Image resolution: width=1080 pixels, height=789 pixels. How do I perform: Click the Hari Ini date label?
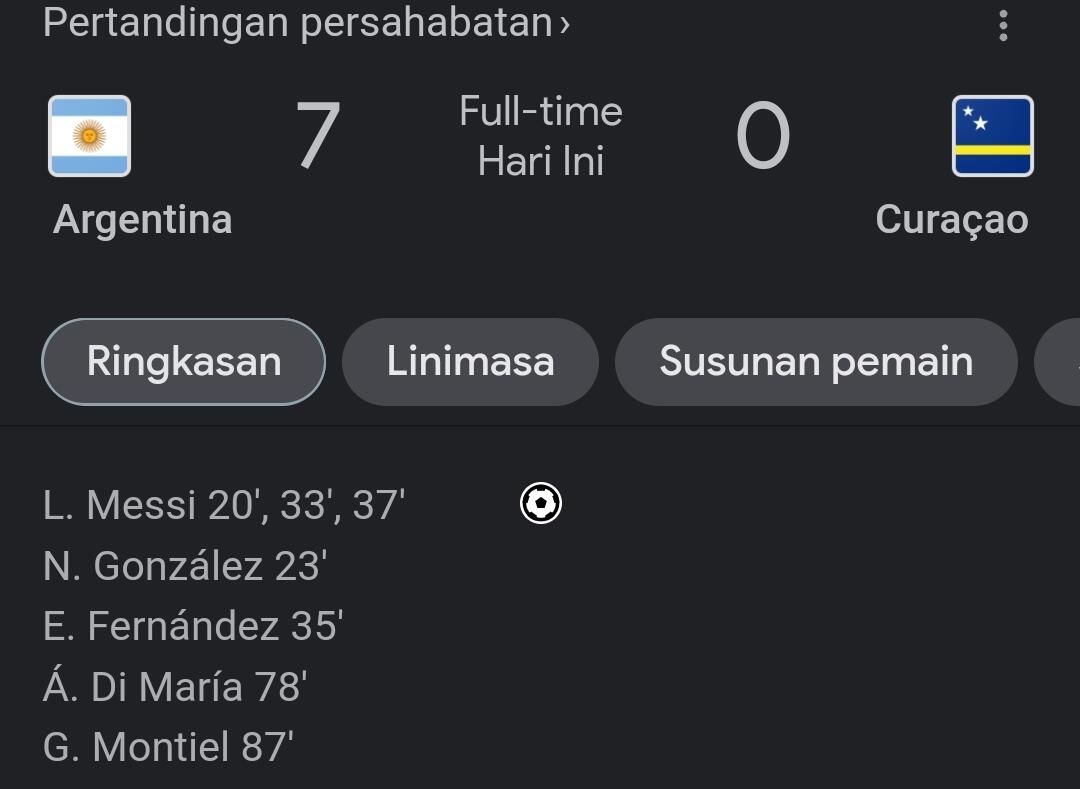pyautogui.click(x=541, y=161)
